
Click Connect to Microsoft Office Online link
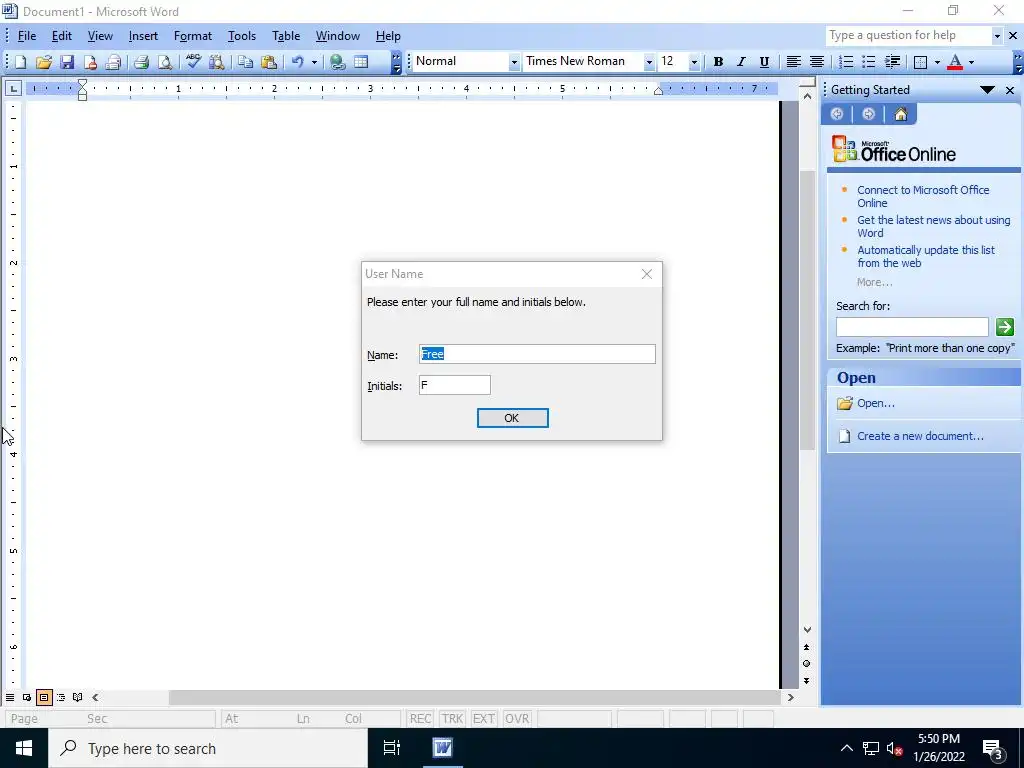[x=923, y=197]
